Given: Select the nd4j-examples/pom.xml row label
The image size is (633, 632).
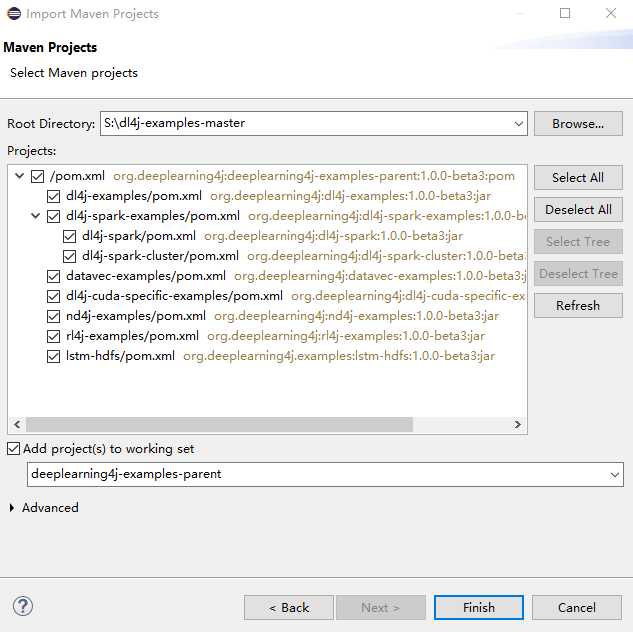Looking at the screenshot, I should [x=136, y=316].
